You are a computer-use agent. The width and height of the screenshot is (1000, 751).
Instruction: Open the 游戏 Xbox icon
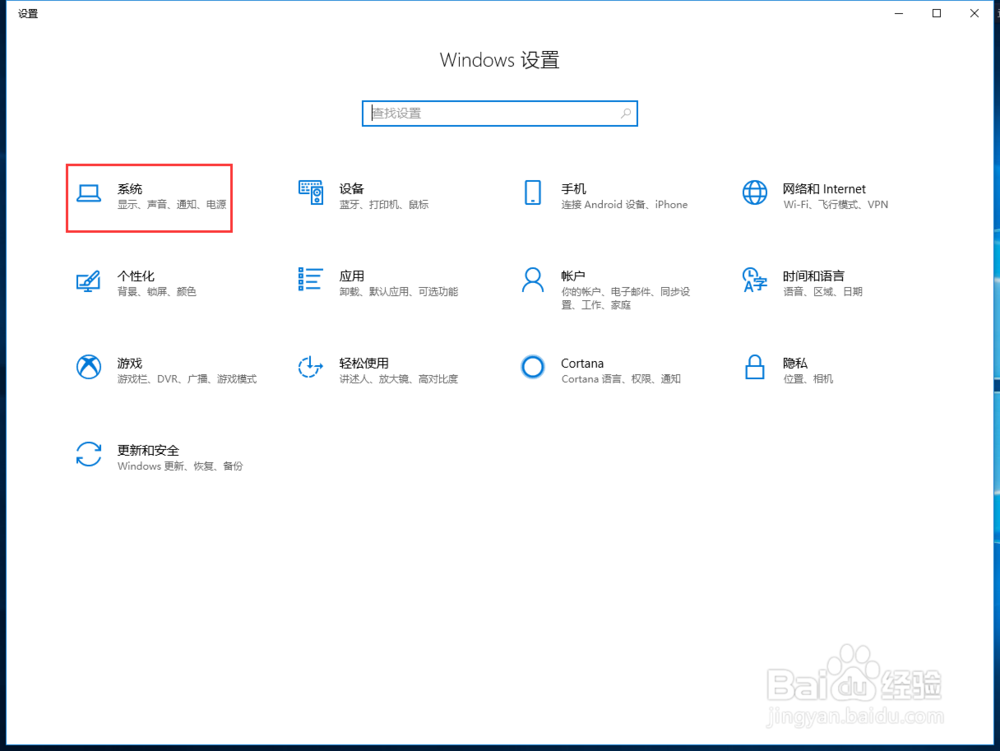pyautogui.click(x=89, y=367)
